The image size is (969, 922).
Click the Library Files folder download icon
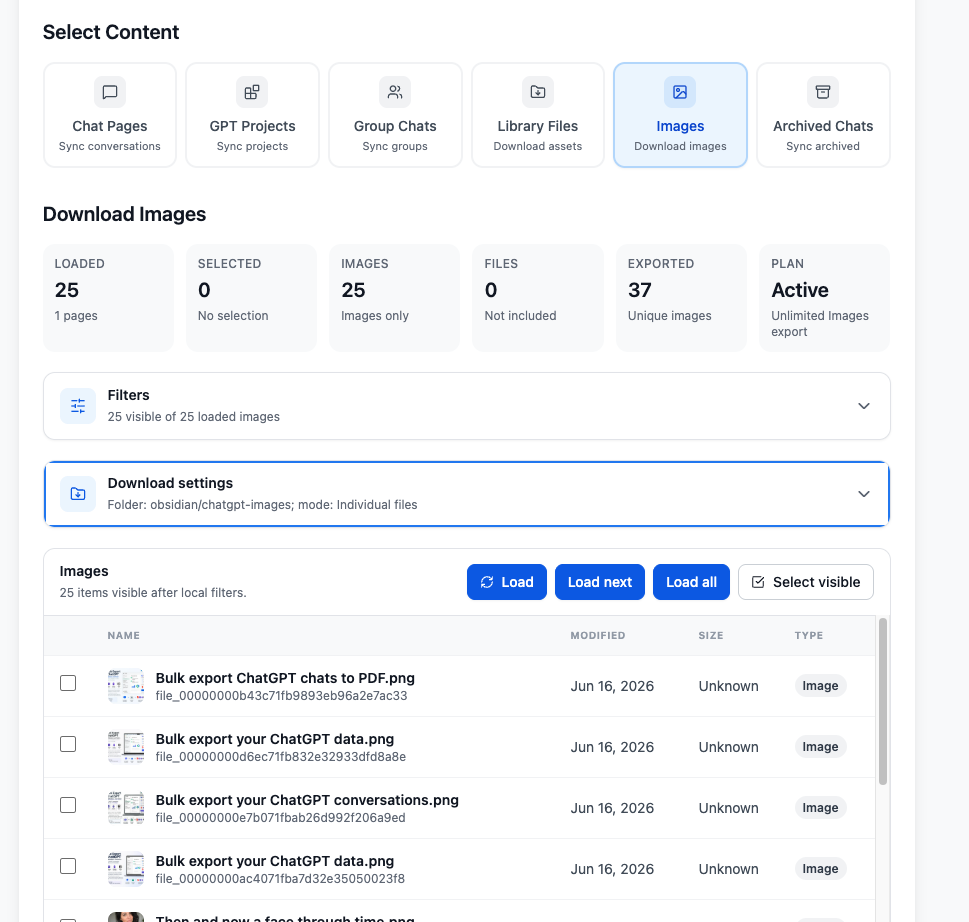point(538,92)
